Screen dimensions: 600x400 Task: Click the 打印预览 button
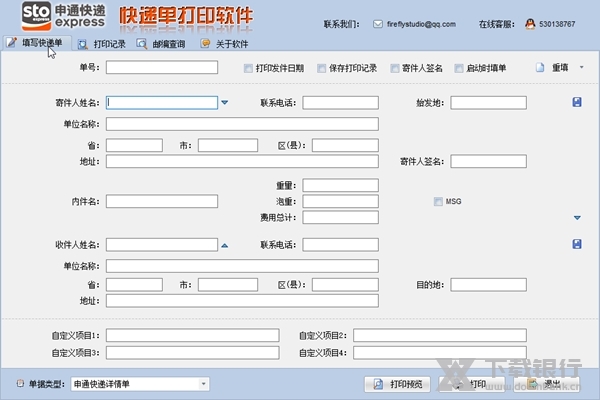tap(397, 384)
